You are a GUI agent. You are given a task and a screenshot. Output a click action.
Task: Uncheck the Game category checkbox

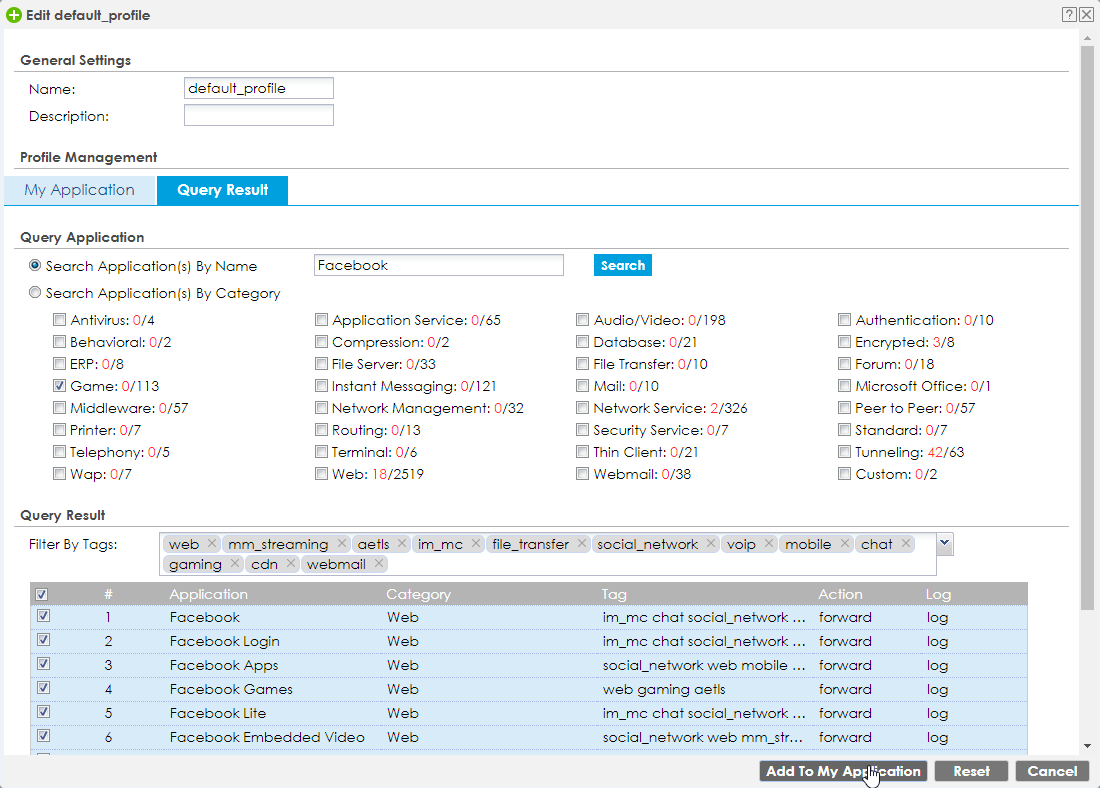coord(60,386)
